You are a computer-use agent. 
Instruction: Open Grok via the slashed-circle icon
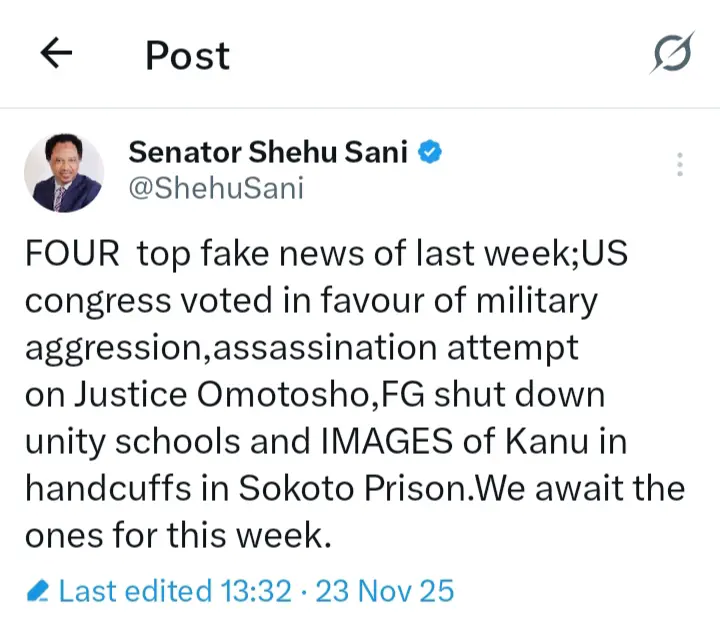pyautogui.click(x=670, y=53)
